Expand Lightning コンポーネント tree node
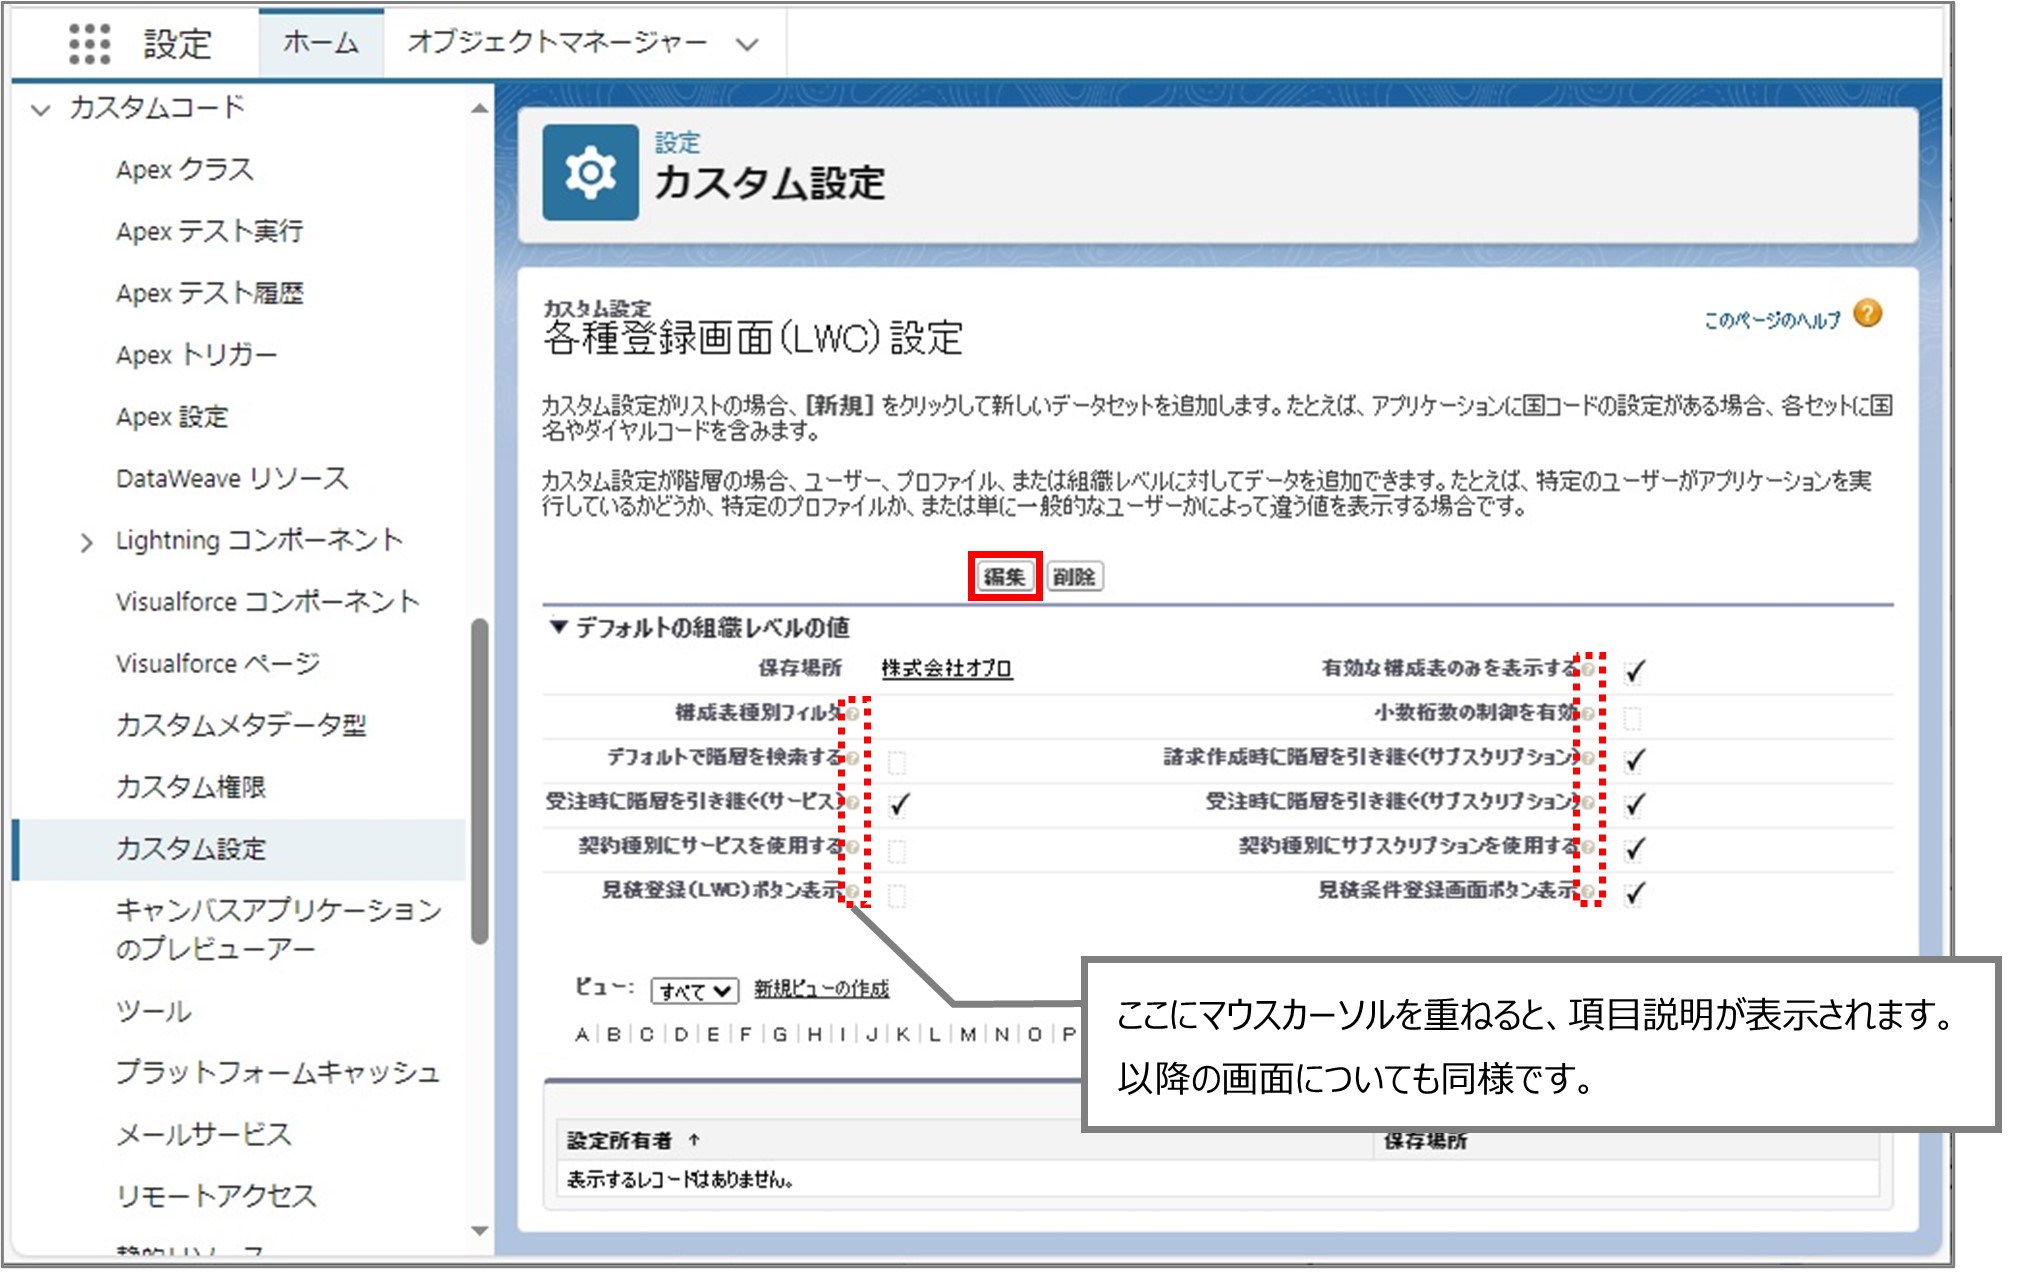The height and width of the screenshot is (1274, 2027). tap(86, 542)
